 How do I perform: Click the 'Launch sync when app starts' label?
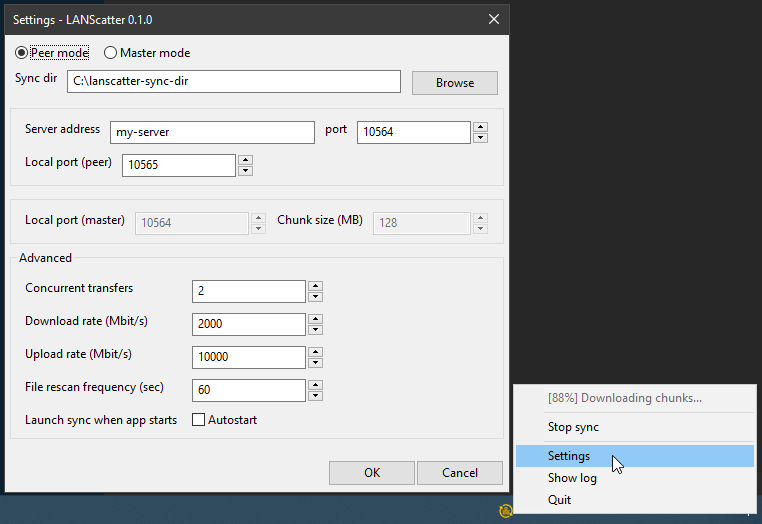101,420
